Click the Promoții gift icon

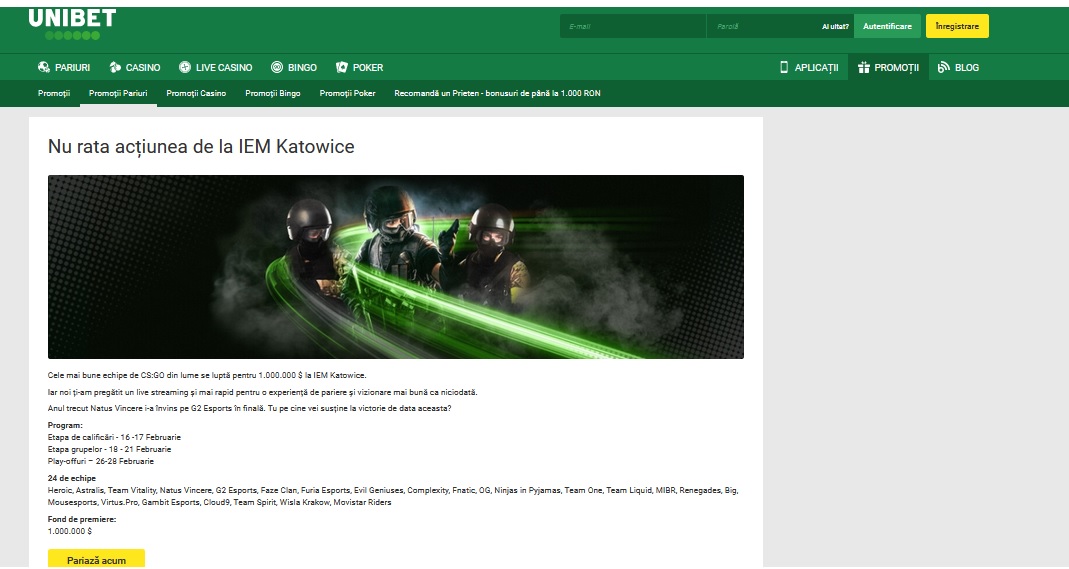pyautogui.click(x=864, y=67)
